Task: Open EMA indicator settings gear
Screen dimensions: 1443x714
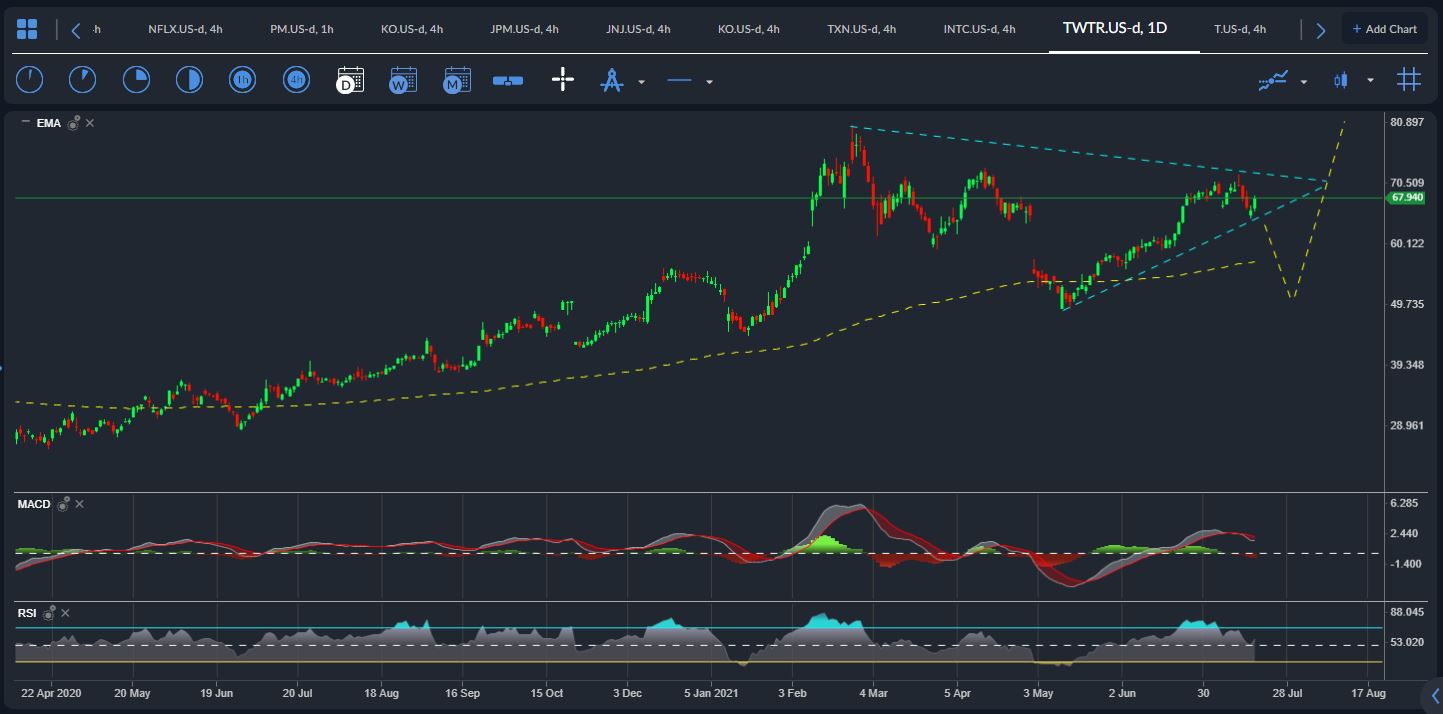Action: [x=73, y=123]
